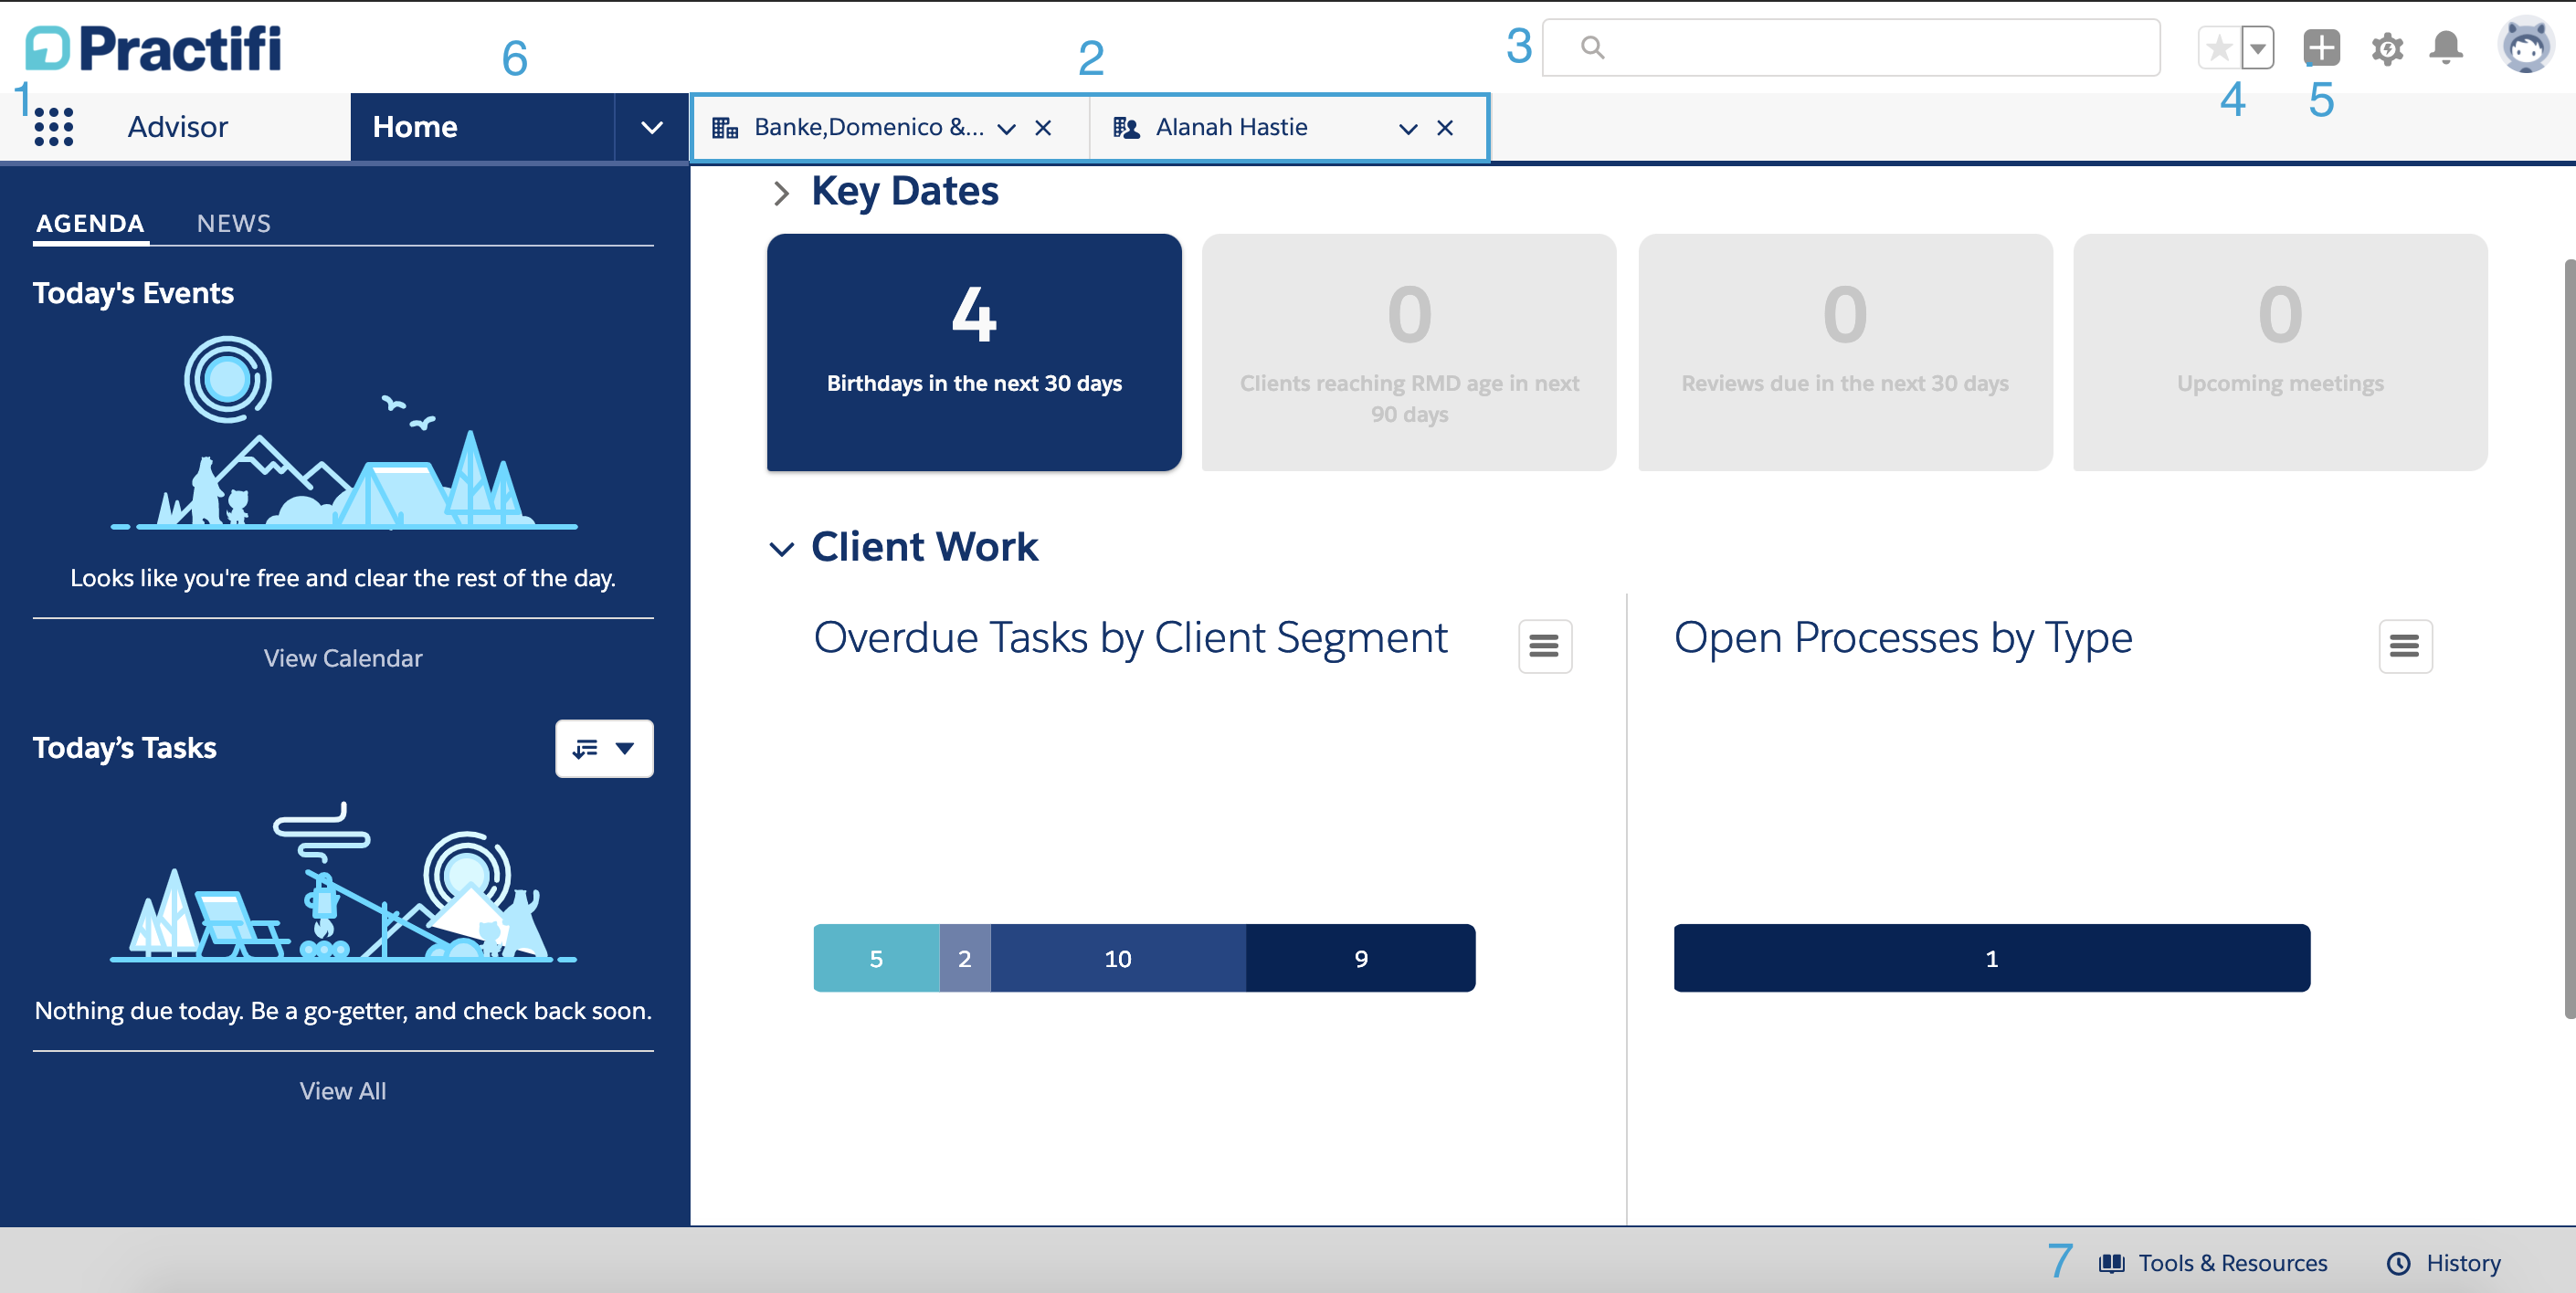Switch to the NEWS tab
This screenshot has height=1293, width=2576.
click(x=234, y=223)
